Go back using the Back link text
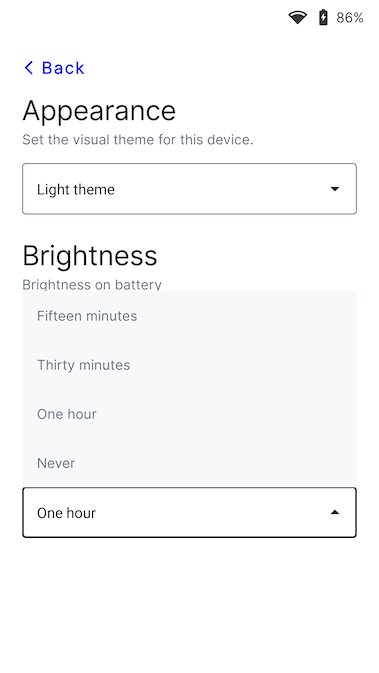 pyautogui.click(x=63, y=68)
